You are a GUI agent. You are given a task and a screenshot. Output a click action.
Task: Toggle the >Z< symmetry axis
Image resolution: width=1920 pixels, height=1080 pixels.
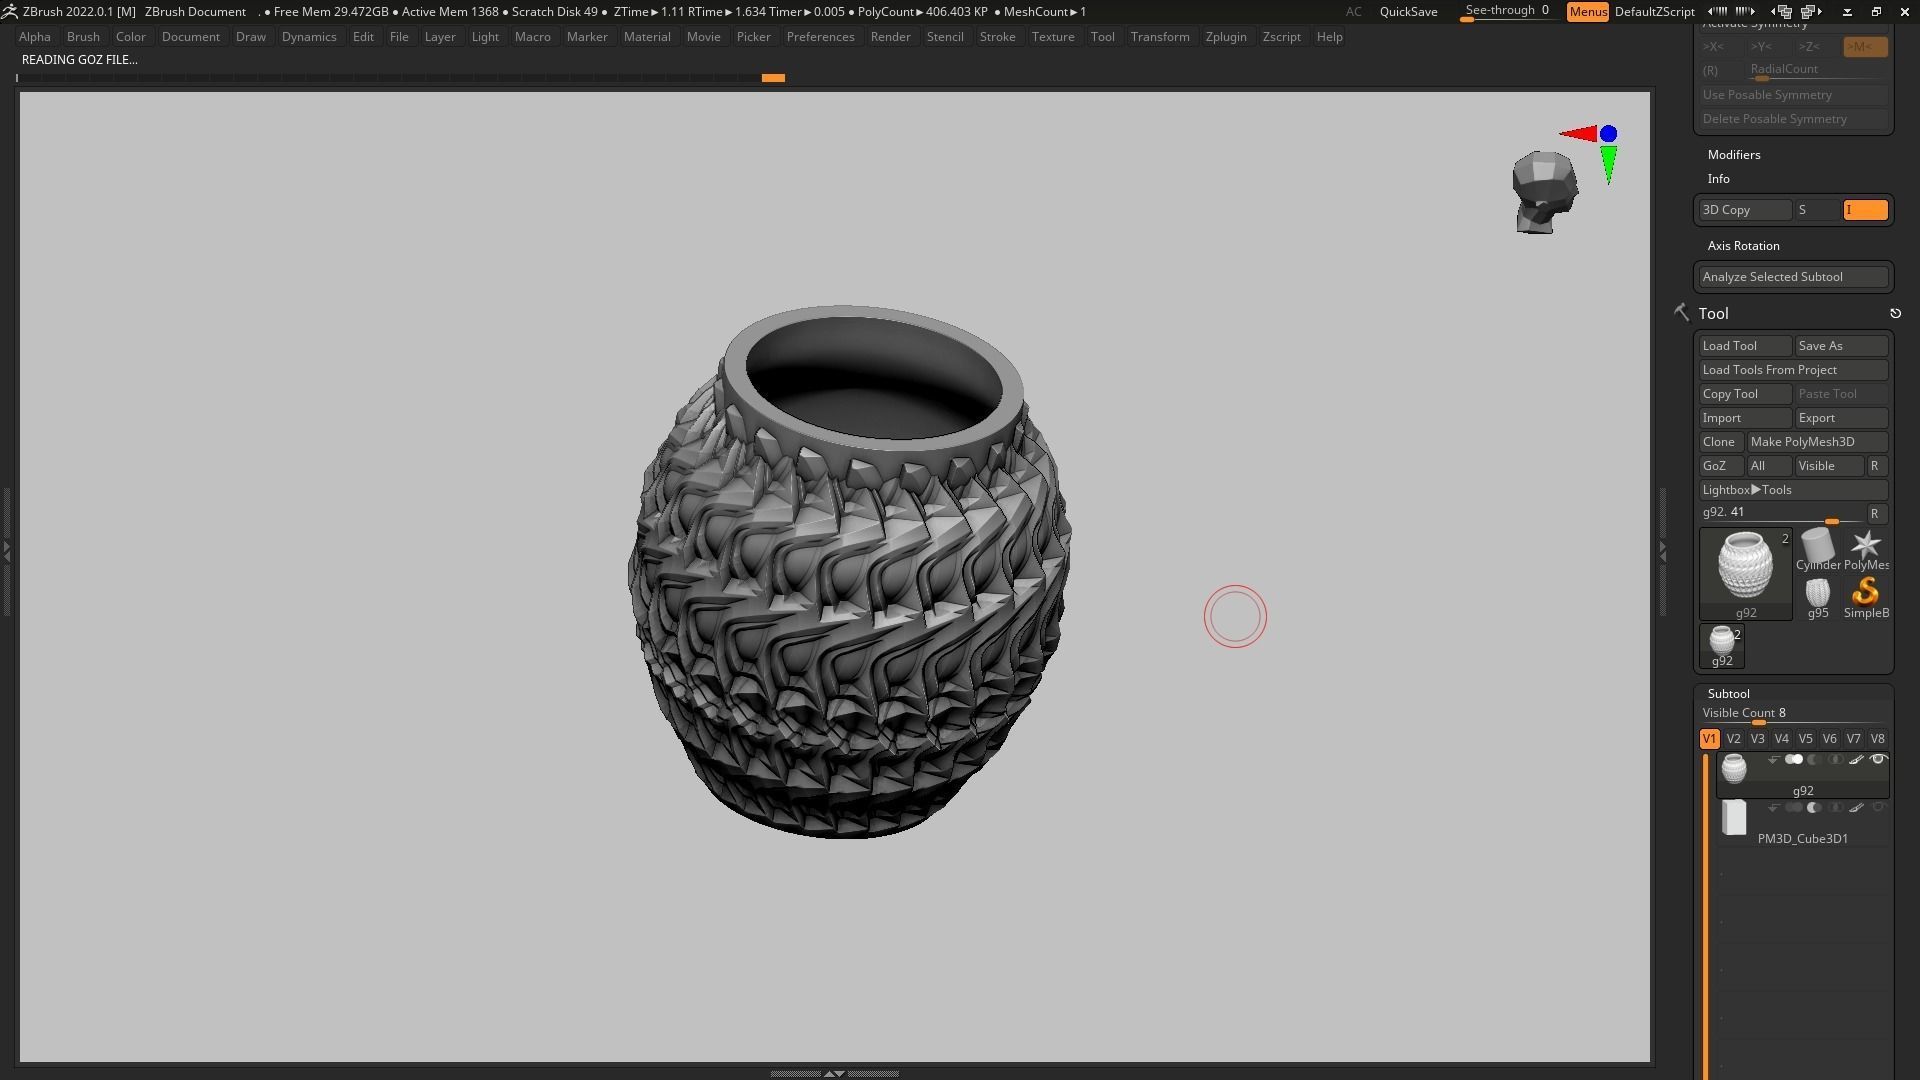[1817, 47]
